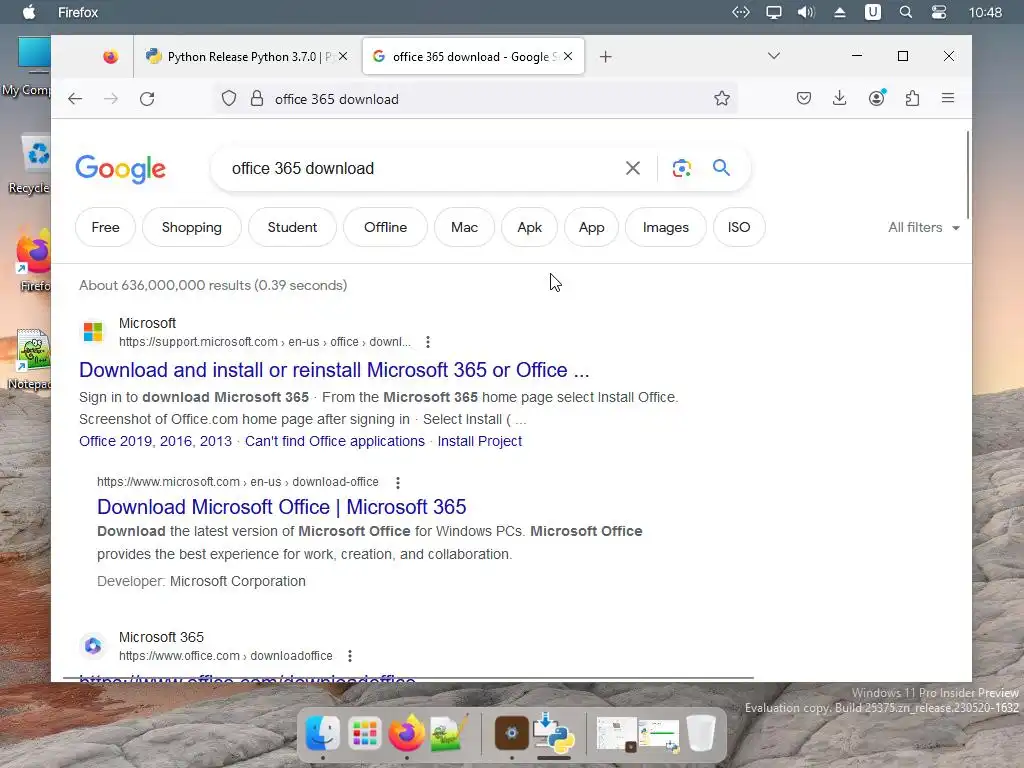The width and height of the screenshot is (1024, 768).
Task: Open the Firefox application menu
Action: (948, 98)
